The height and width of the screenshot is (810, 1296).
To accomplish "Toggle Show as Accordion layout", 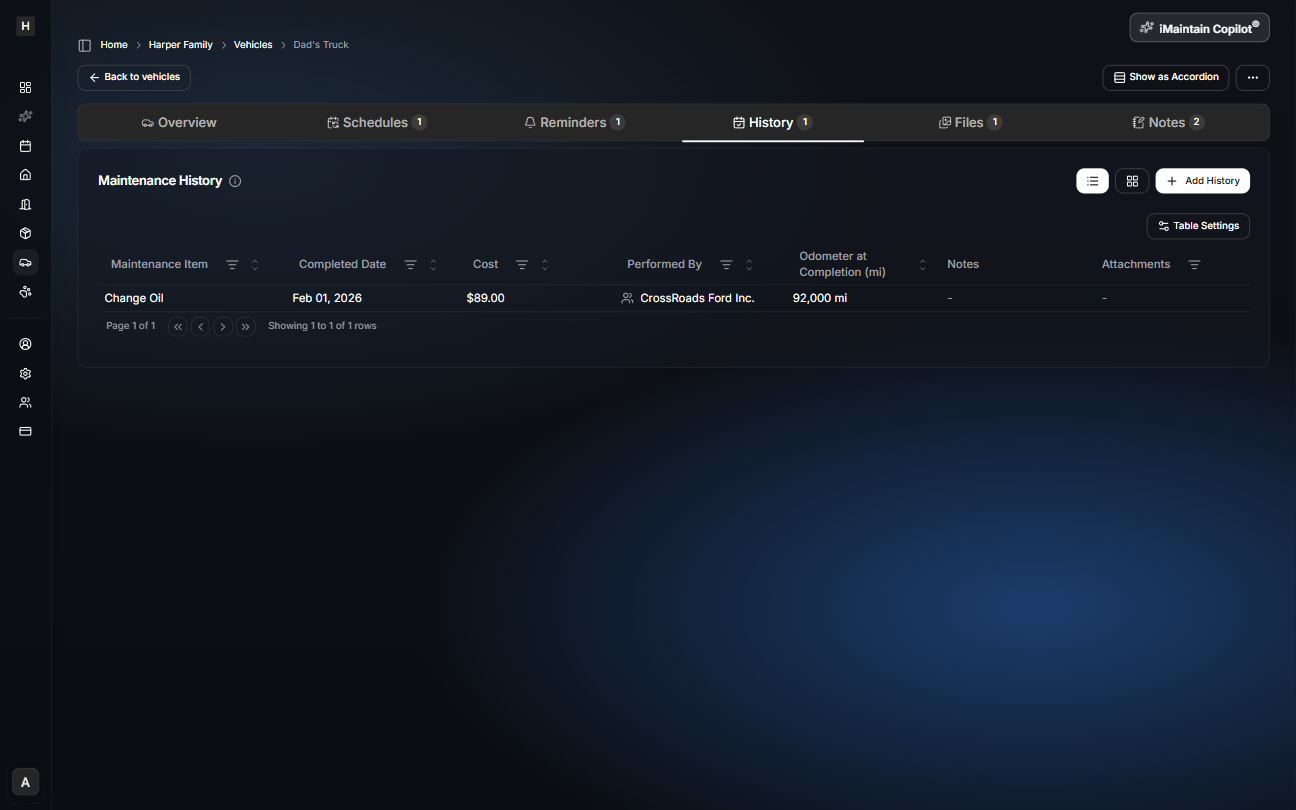I will [1165, 77].
